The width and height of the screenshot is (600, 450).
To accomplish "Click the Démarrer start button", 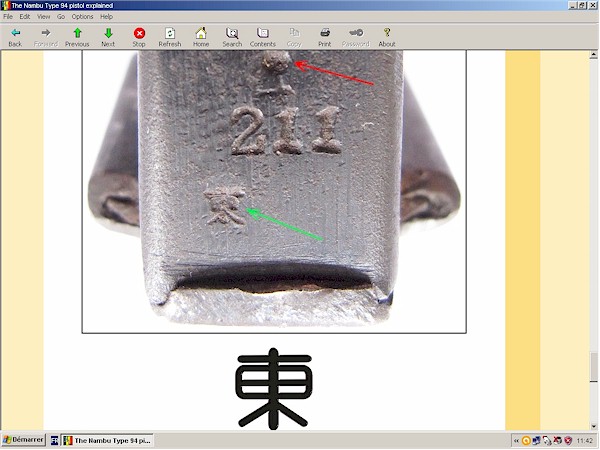I will tap(23, 440).
